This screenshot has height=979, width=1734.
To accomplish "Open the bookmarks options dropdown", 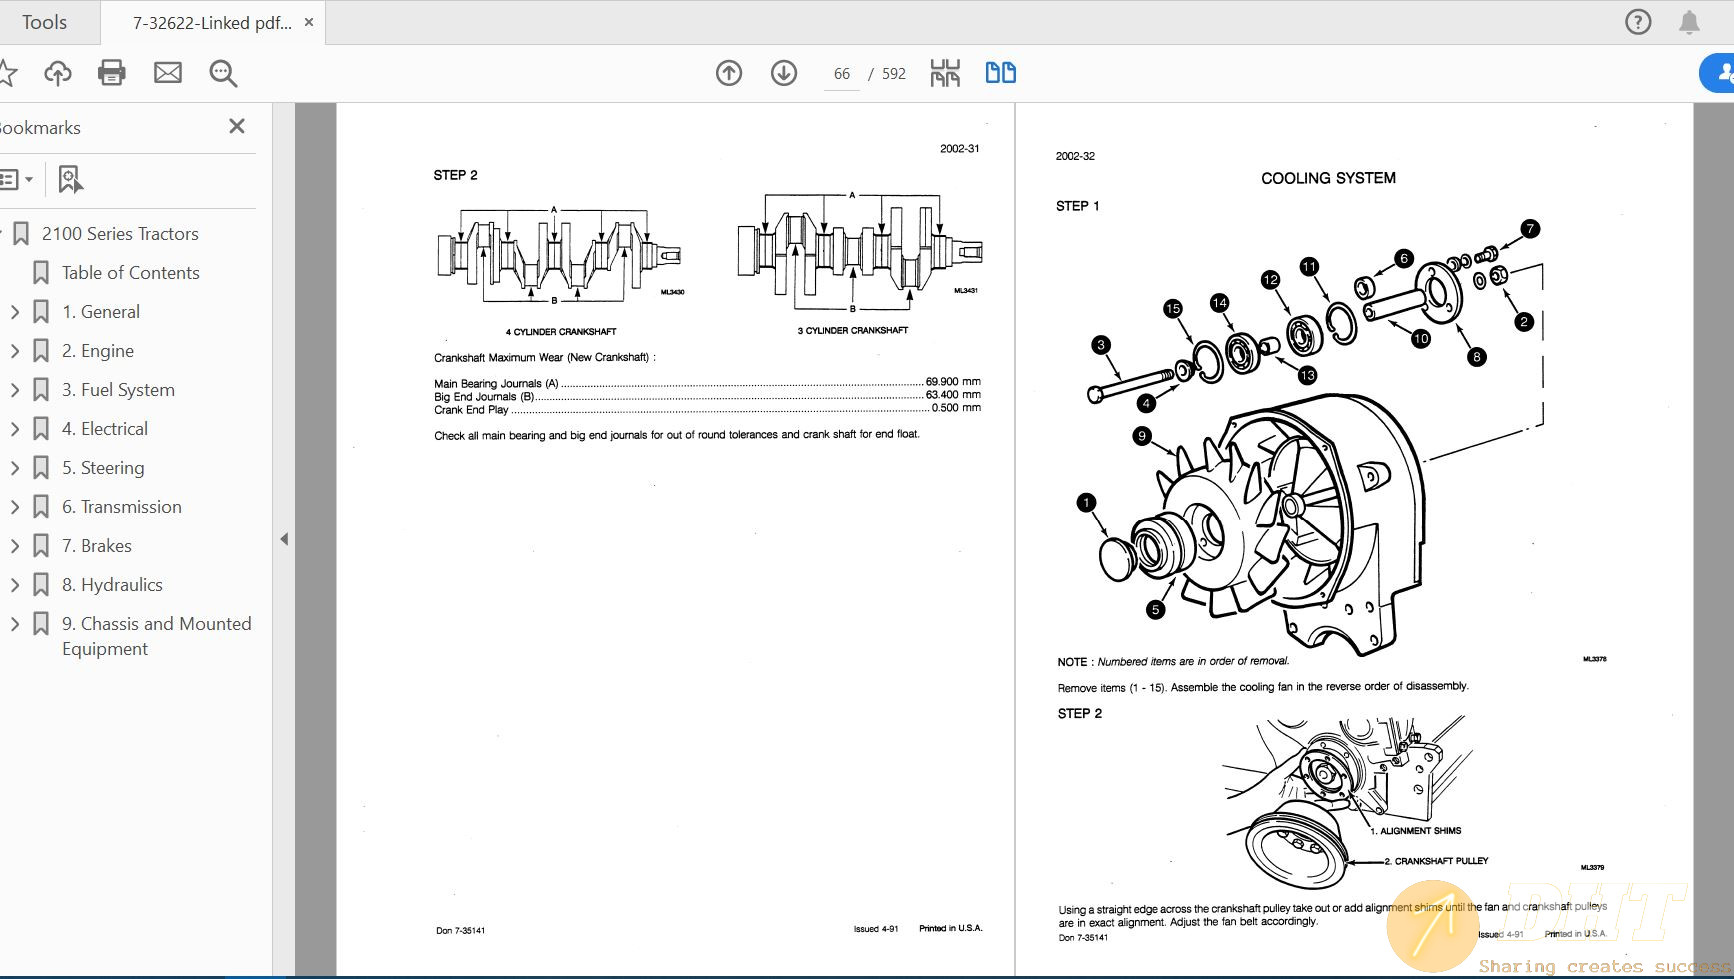I will (x=16, y=180).
